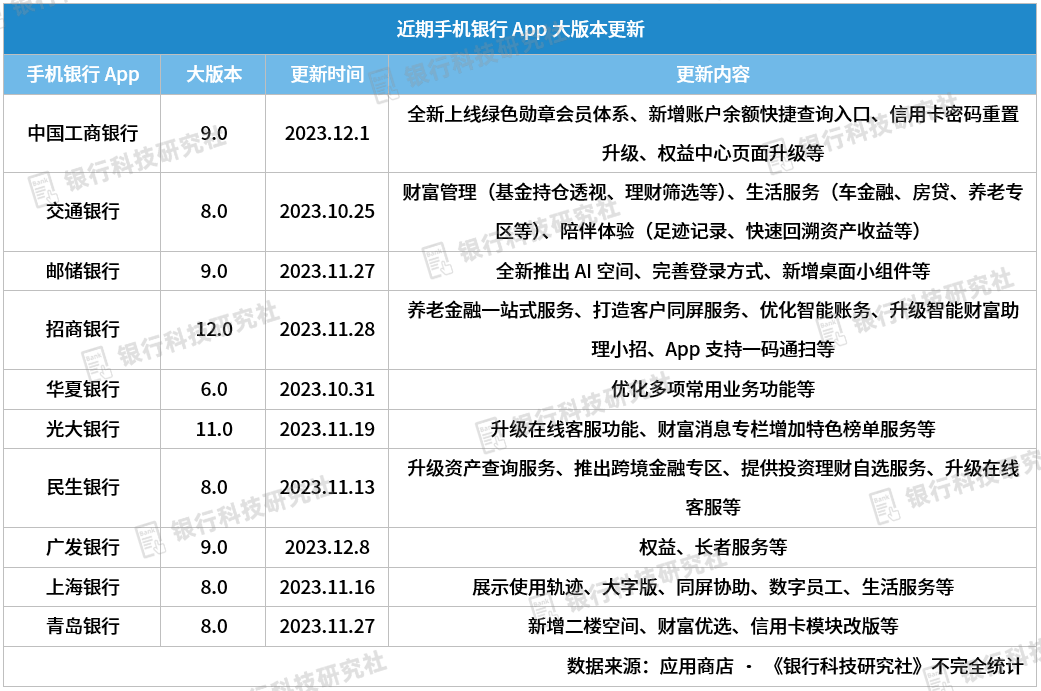
Task: Click the '邮储银行' cell
Action: tap(83, 271)
